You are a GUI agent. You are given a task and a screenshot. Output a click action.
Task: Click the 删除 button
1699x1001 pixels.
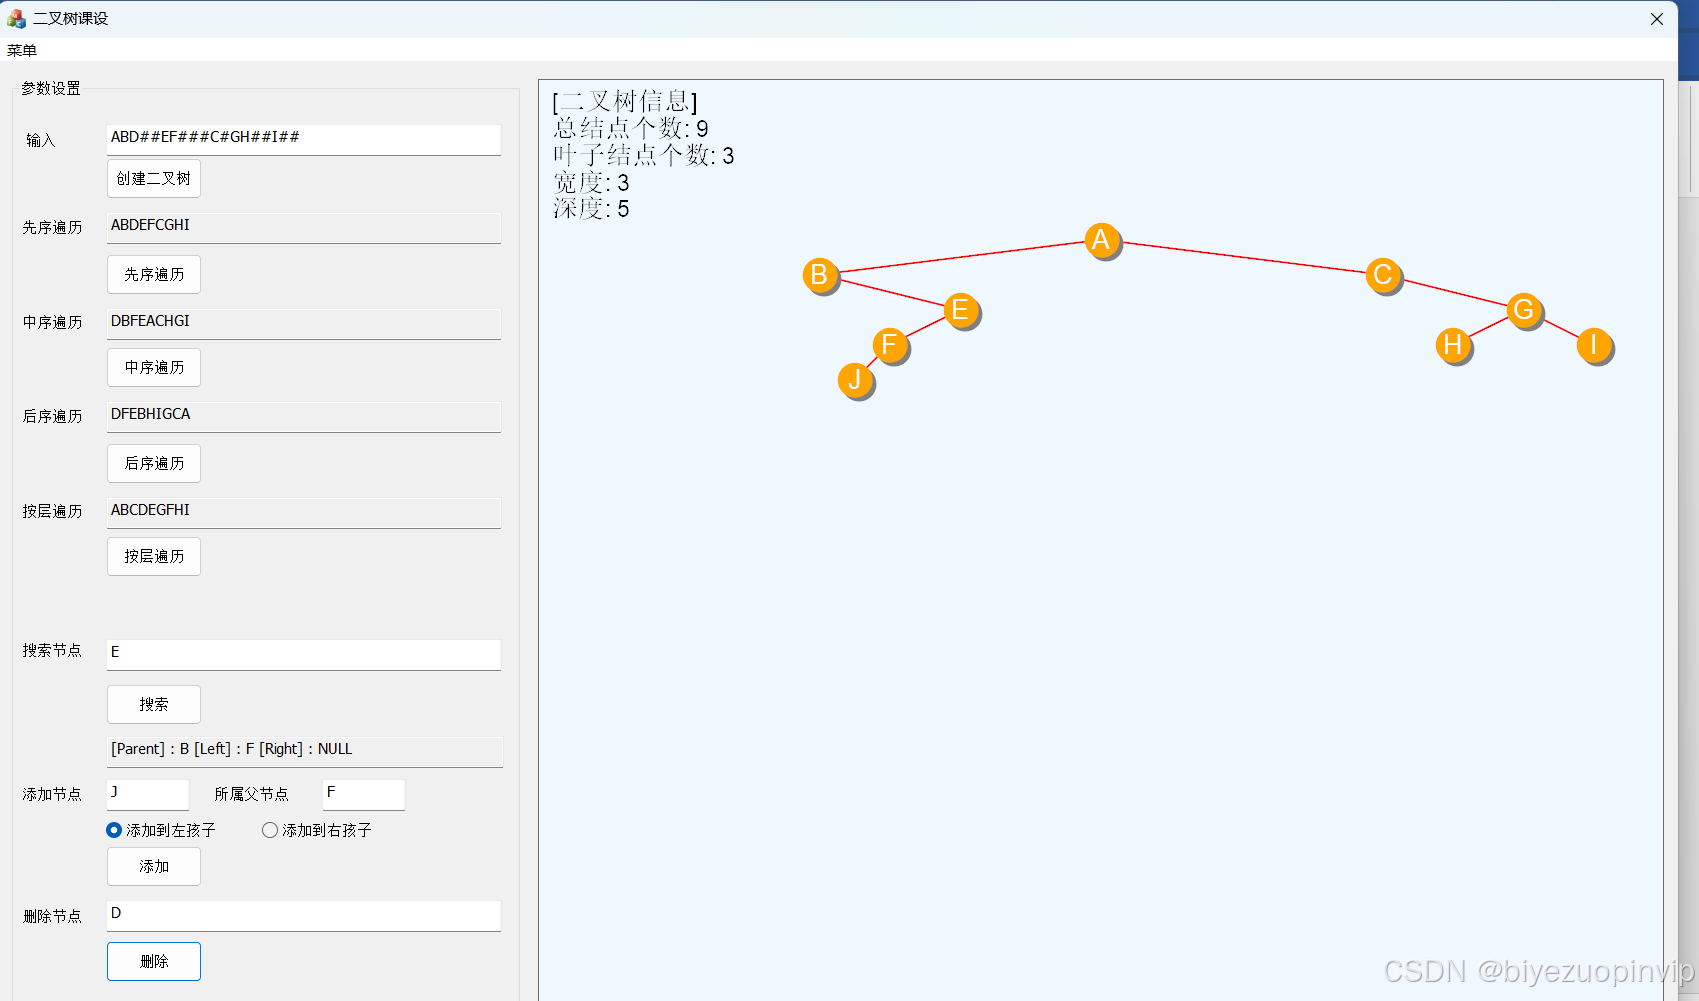point(154,962)
